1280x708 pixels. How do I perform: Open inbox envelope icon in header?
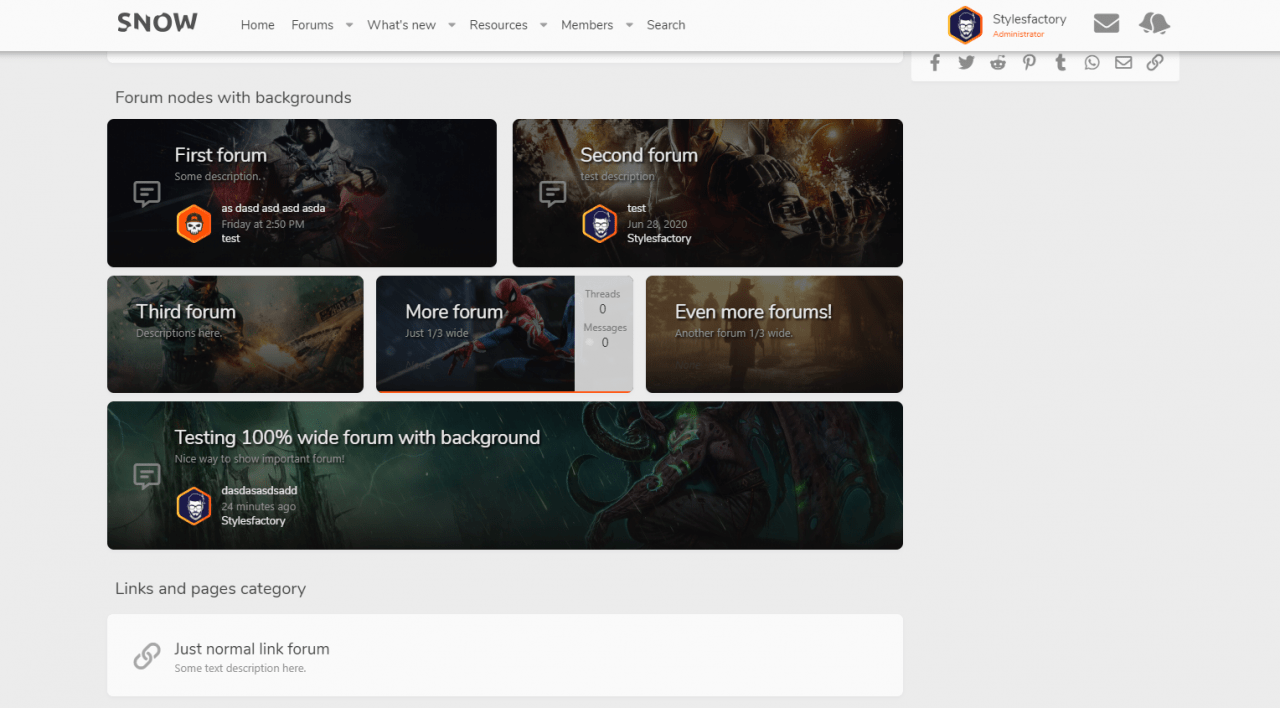pyautogui.click(x=1106, y=24)
